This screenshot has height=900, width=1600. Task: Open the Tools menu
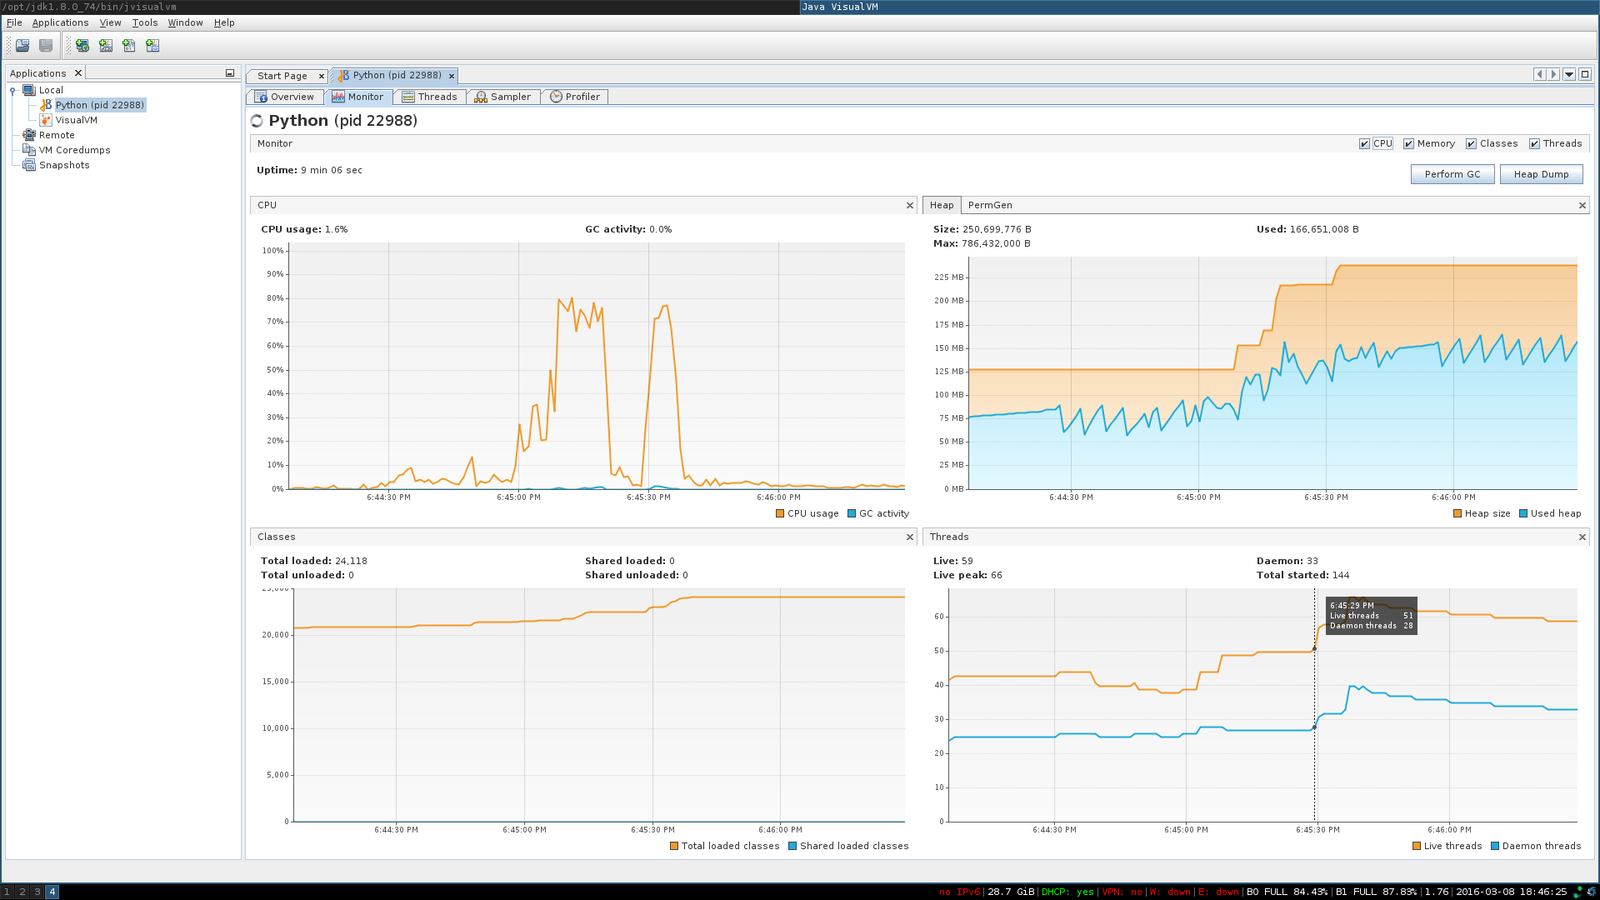145,22
